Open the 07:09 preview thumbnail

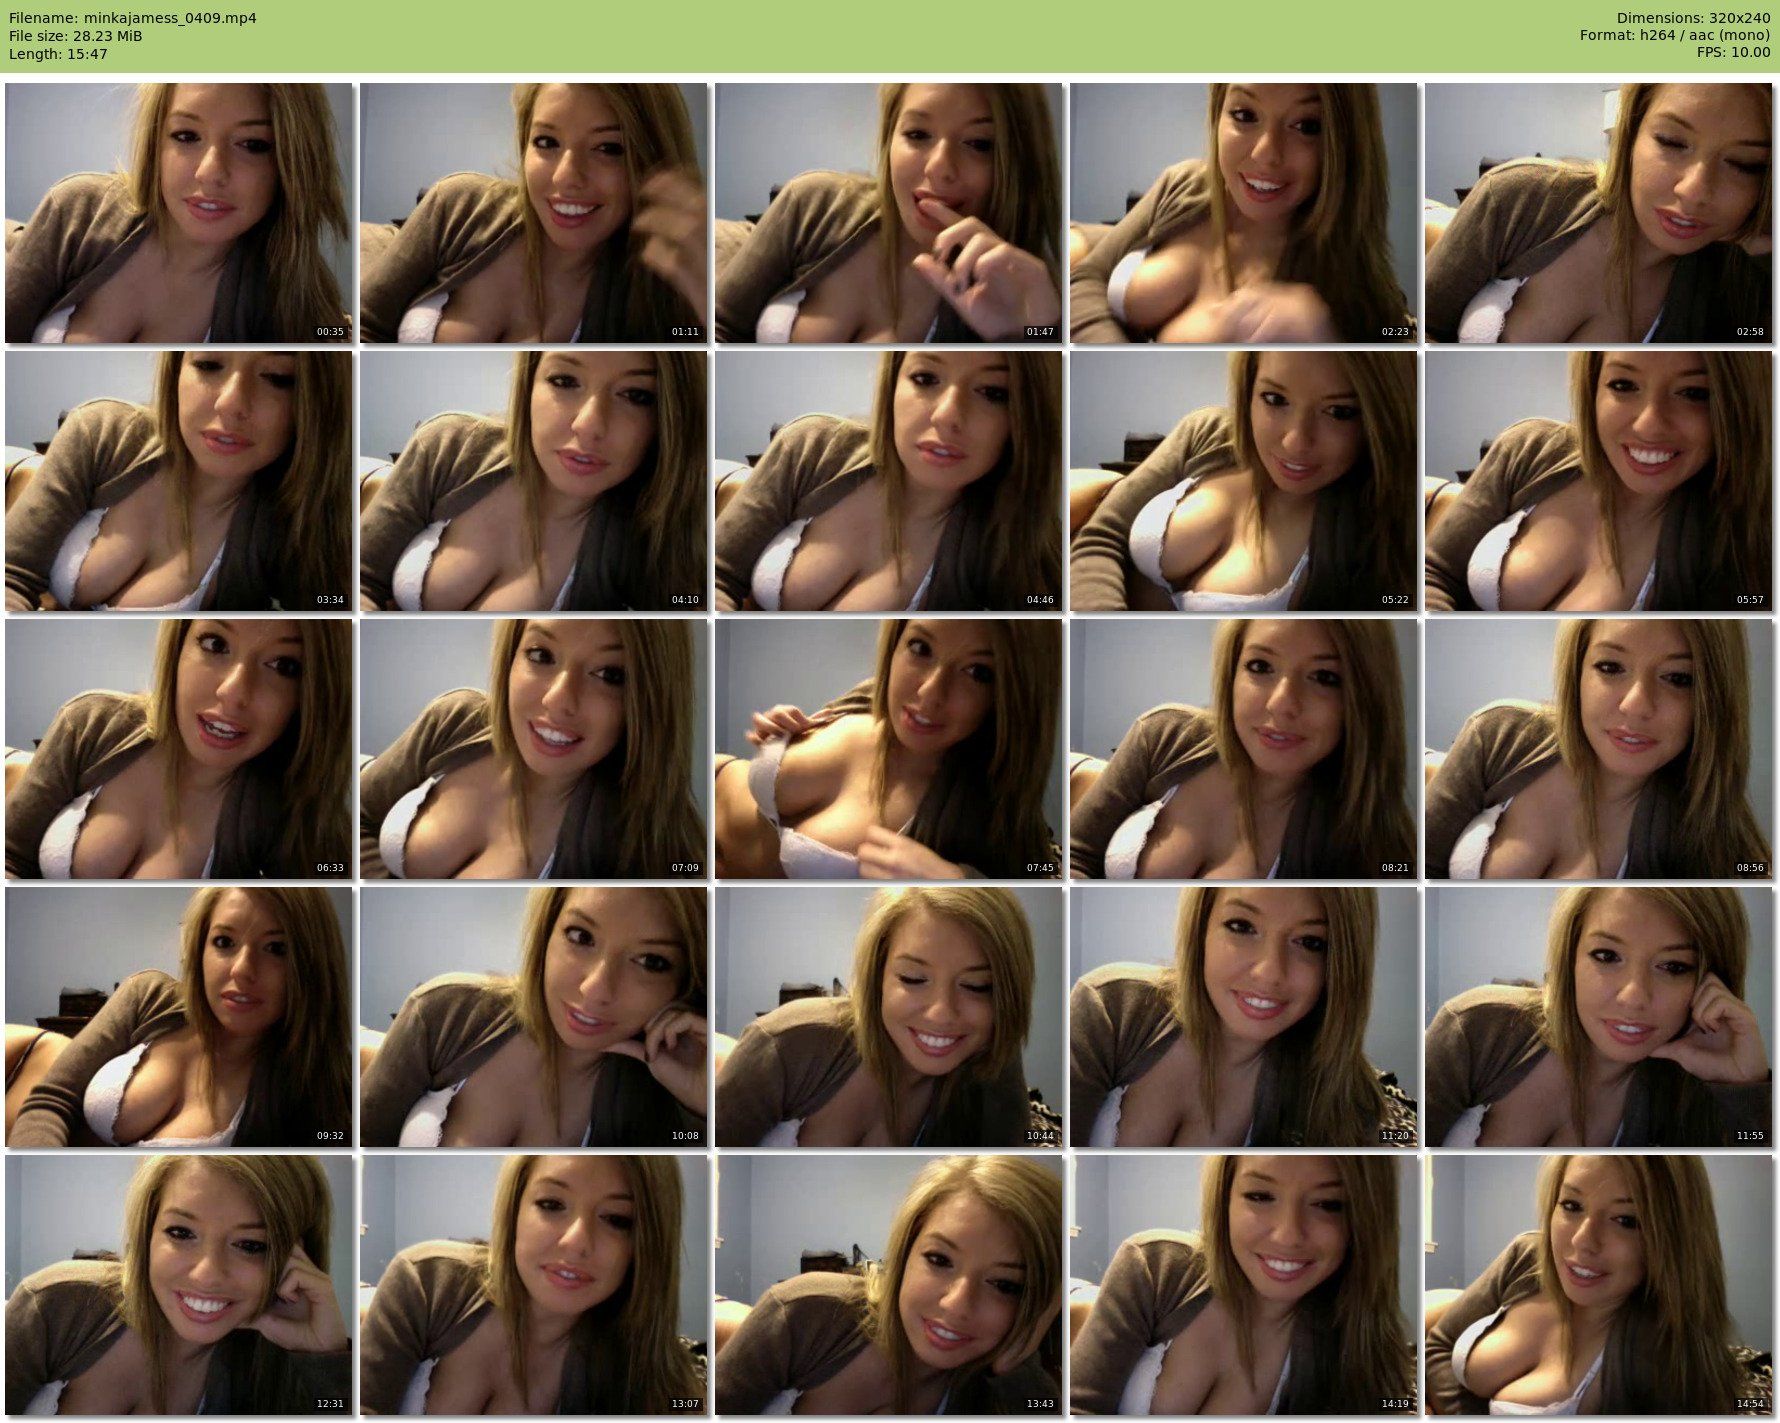[534, 749]
